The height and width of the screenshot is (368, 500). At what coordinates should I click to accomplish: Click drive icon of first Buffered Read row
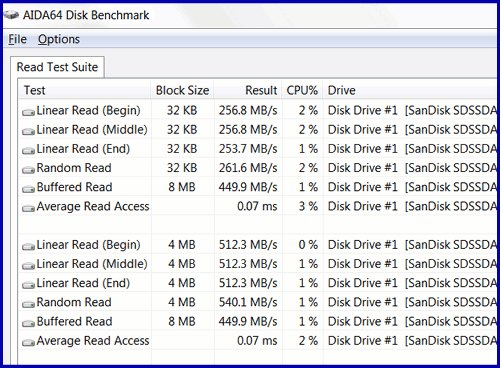click(28, 189)
